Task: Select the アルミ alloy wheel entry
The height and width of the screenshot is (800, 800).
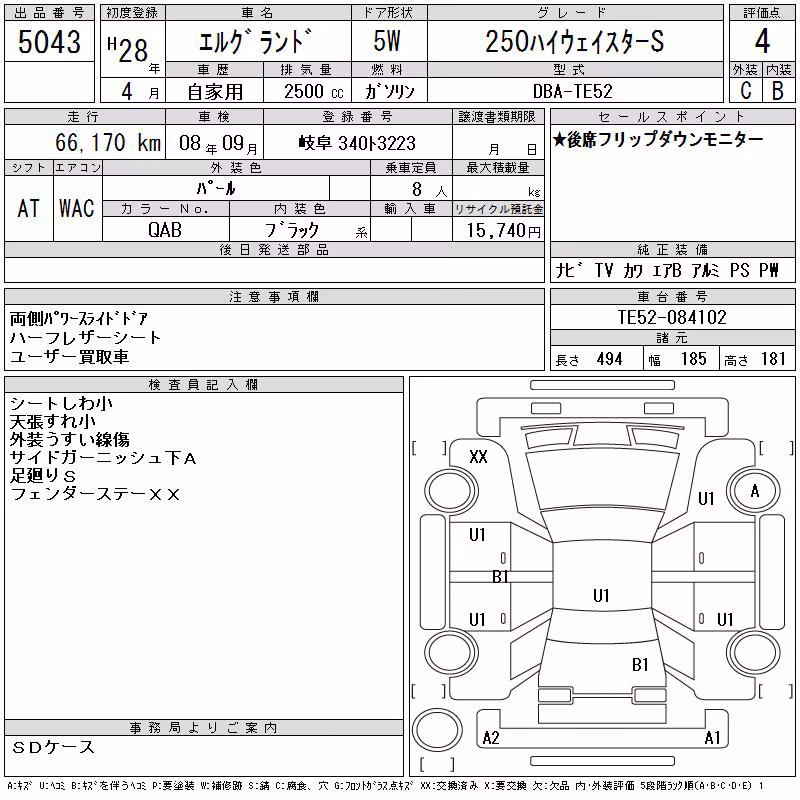Action: click(x=705, y=270)
